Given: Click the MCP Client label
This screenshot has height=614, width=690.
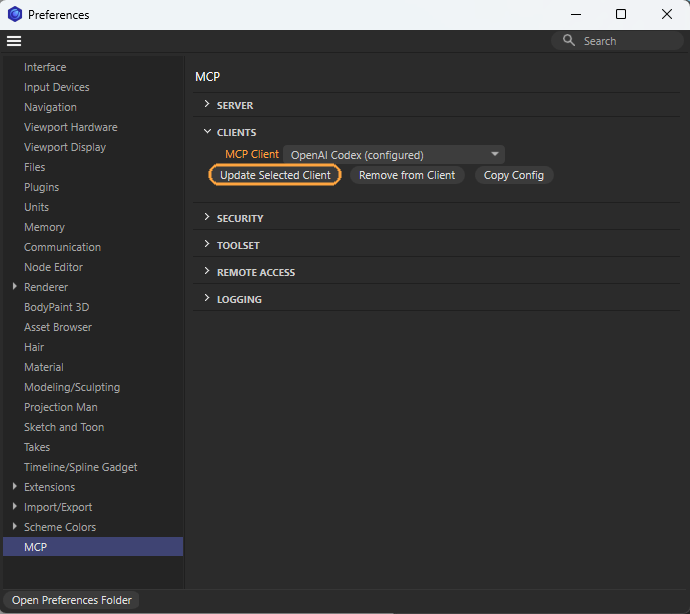Looking at the screenshot, I should coord(252,154).
